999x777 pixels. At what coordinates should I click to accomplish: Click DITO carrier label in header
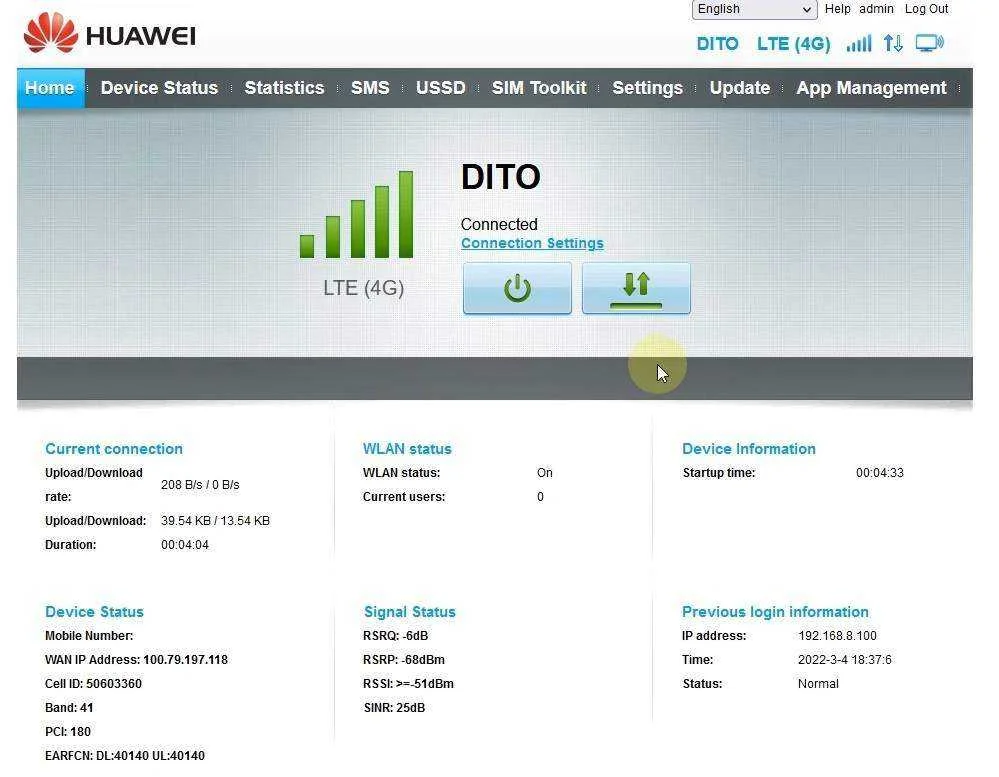pyautogui.click(x=717, y=44)
